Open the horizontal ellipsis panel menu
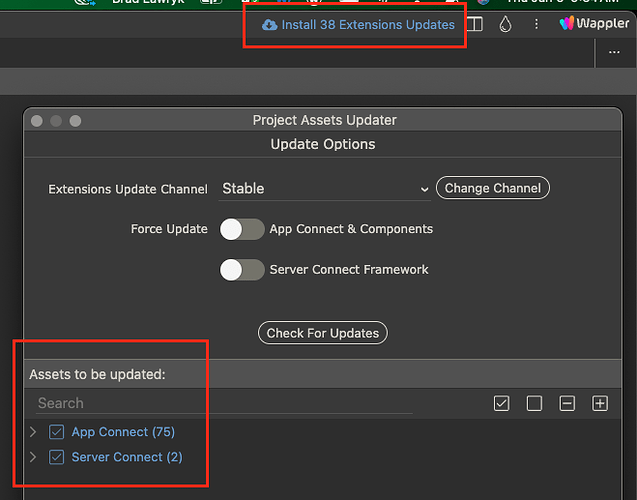Screen dimensions: 637x500 coord(614,52)
